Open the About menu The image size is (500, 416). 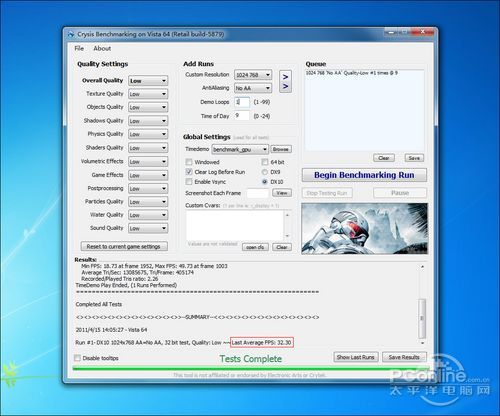(x=102, y=48)
